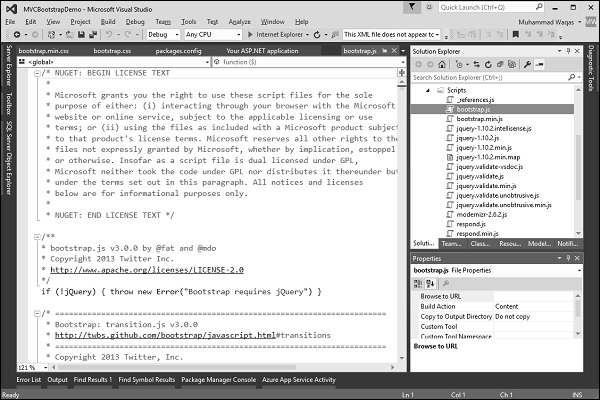
Task: Select respond.js in Solution Explorer
Action: (471, 224)
